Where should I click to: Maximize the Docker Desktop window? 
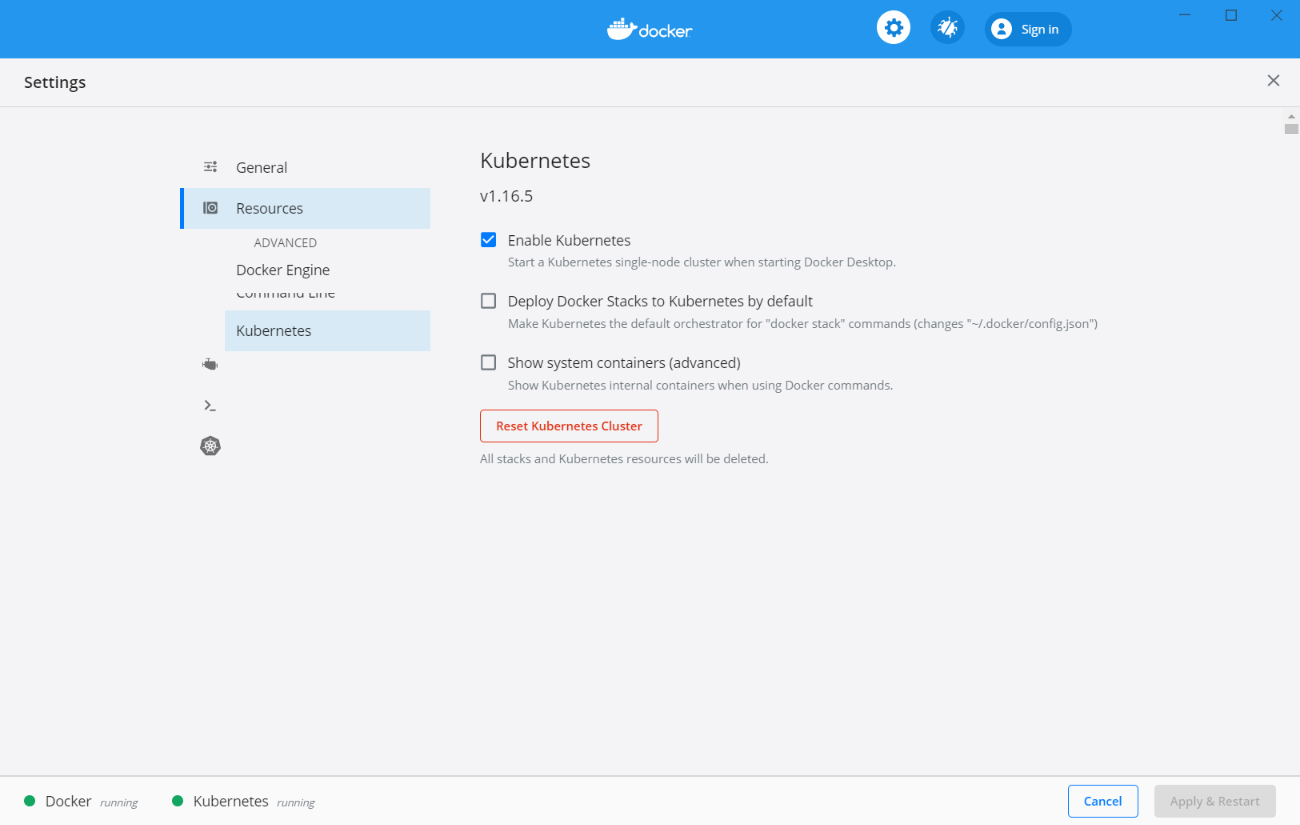point(1231,15)
